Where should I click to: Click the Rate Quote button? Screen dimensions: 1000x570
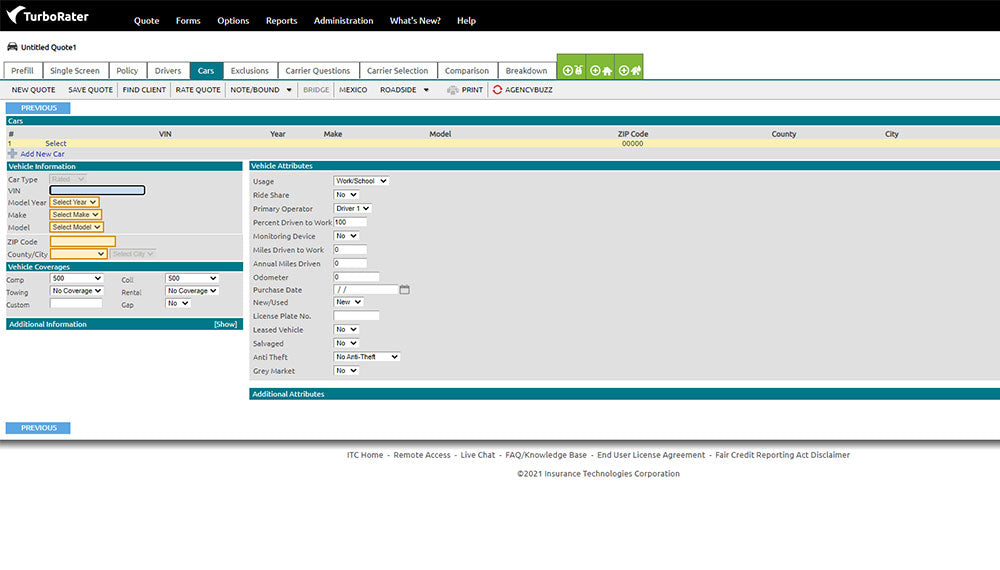coord(198,90)
